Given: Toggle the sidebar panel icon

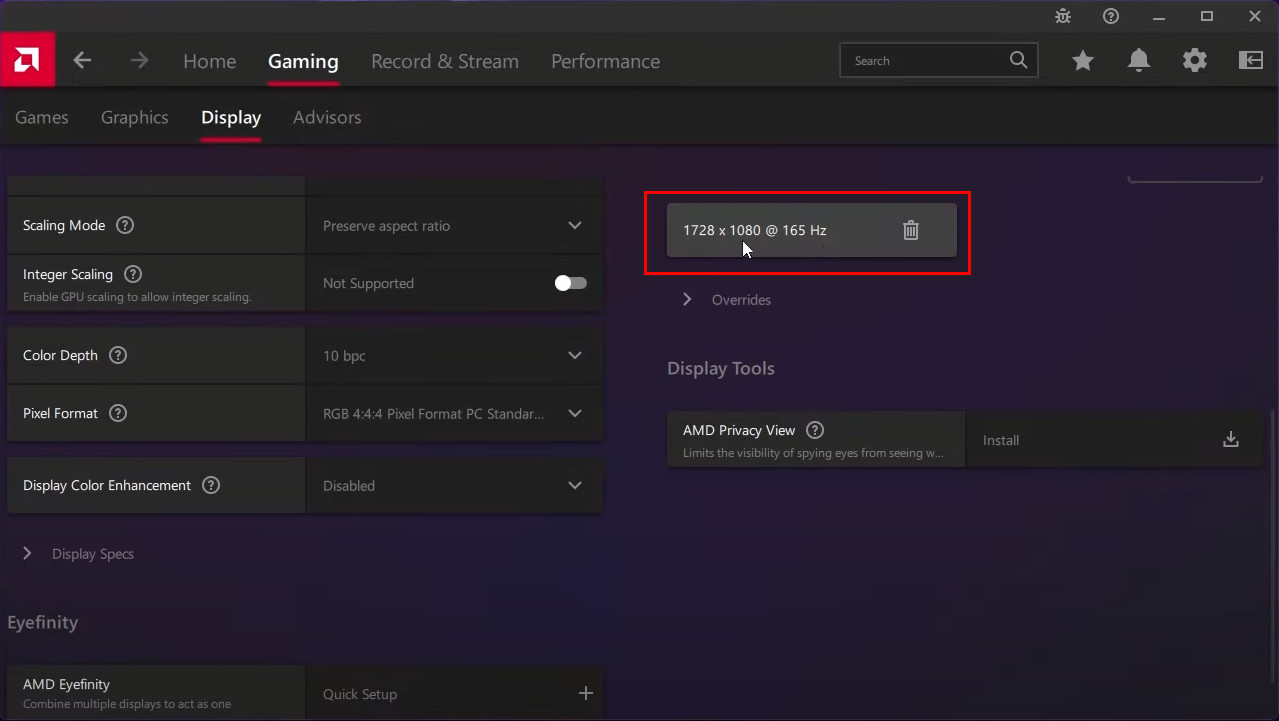Looking at the screenshot, I should (x=1251, y=61).
